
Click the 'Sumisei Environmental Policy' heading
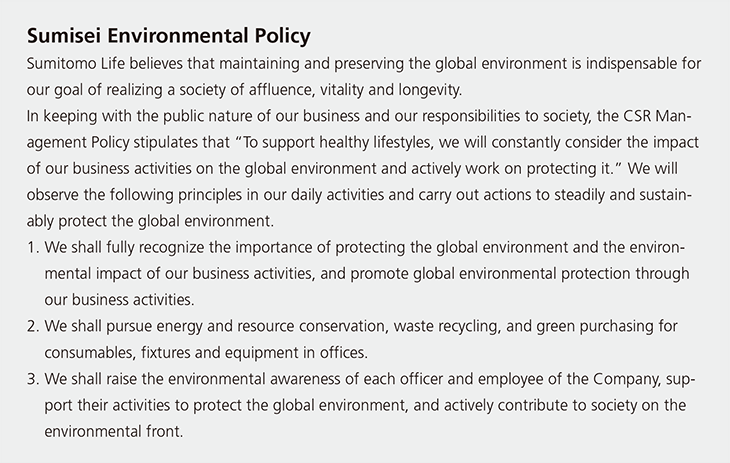coord(169,35)
